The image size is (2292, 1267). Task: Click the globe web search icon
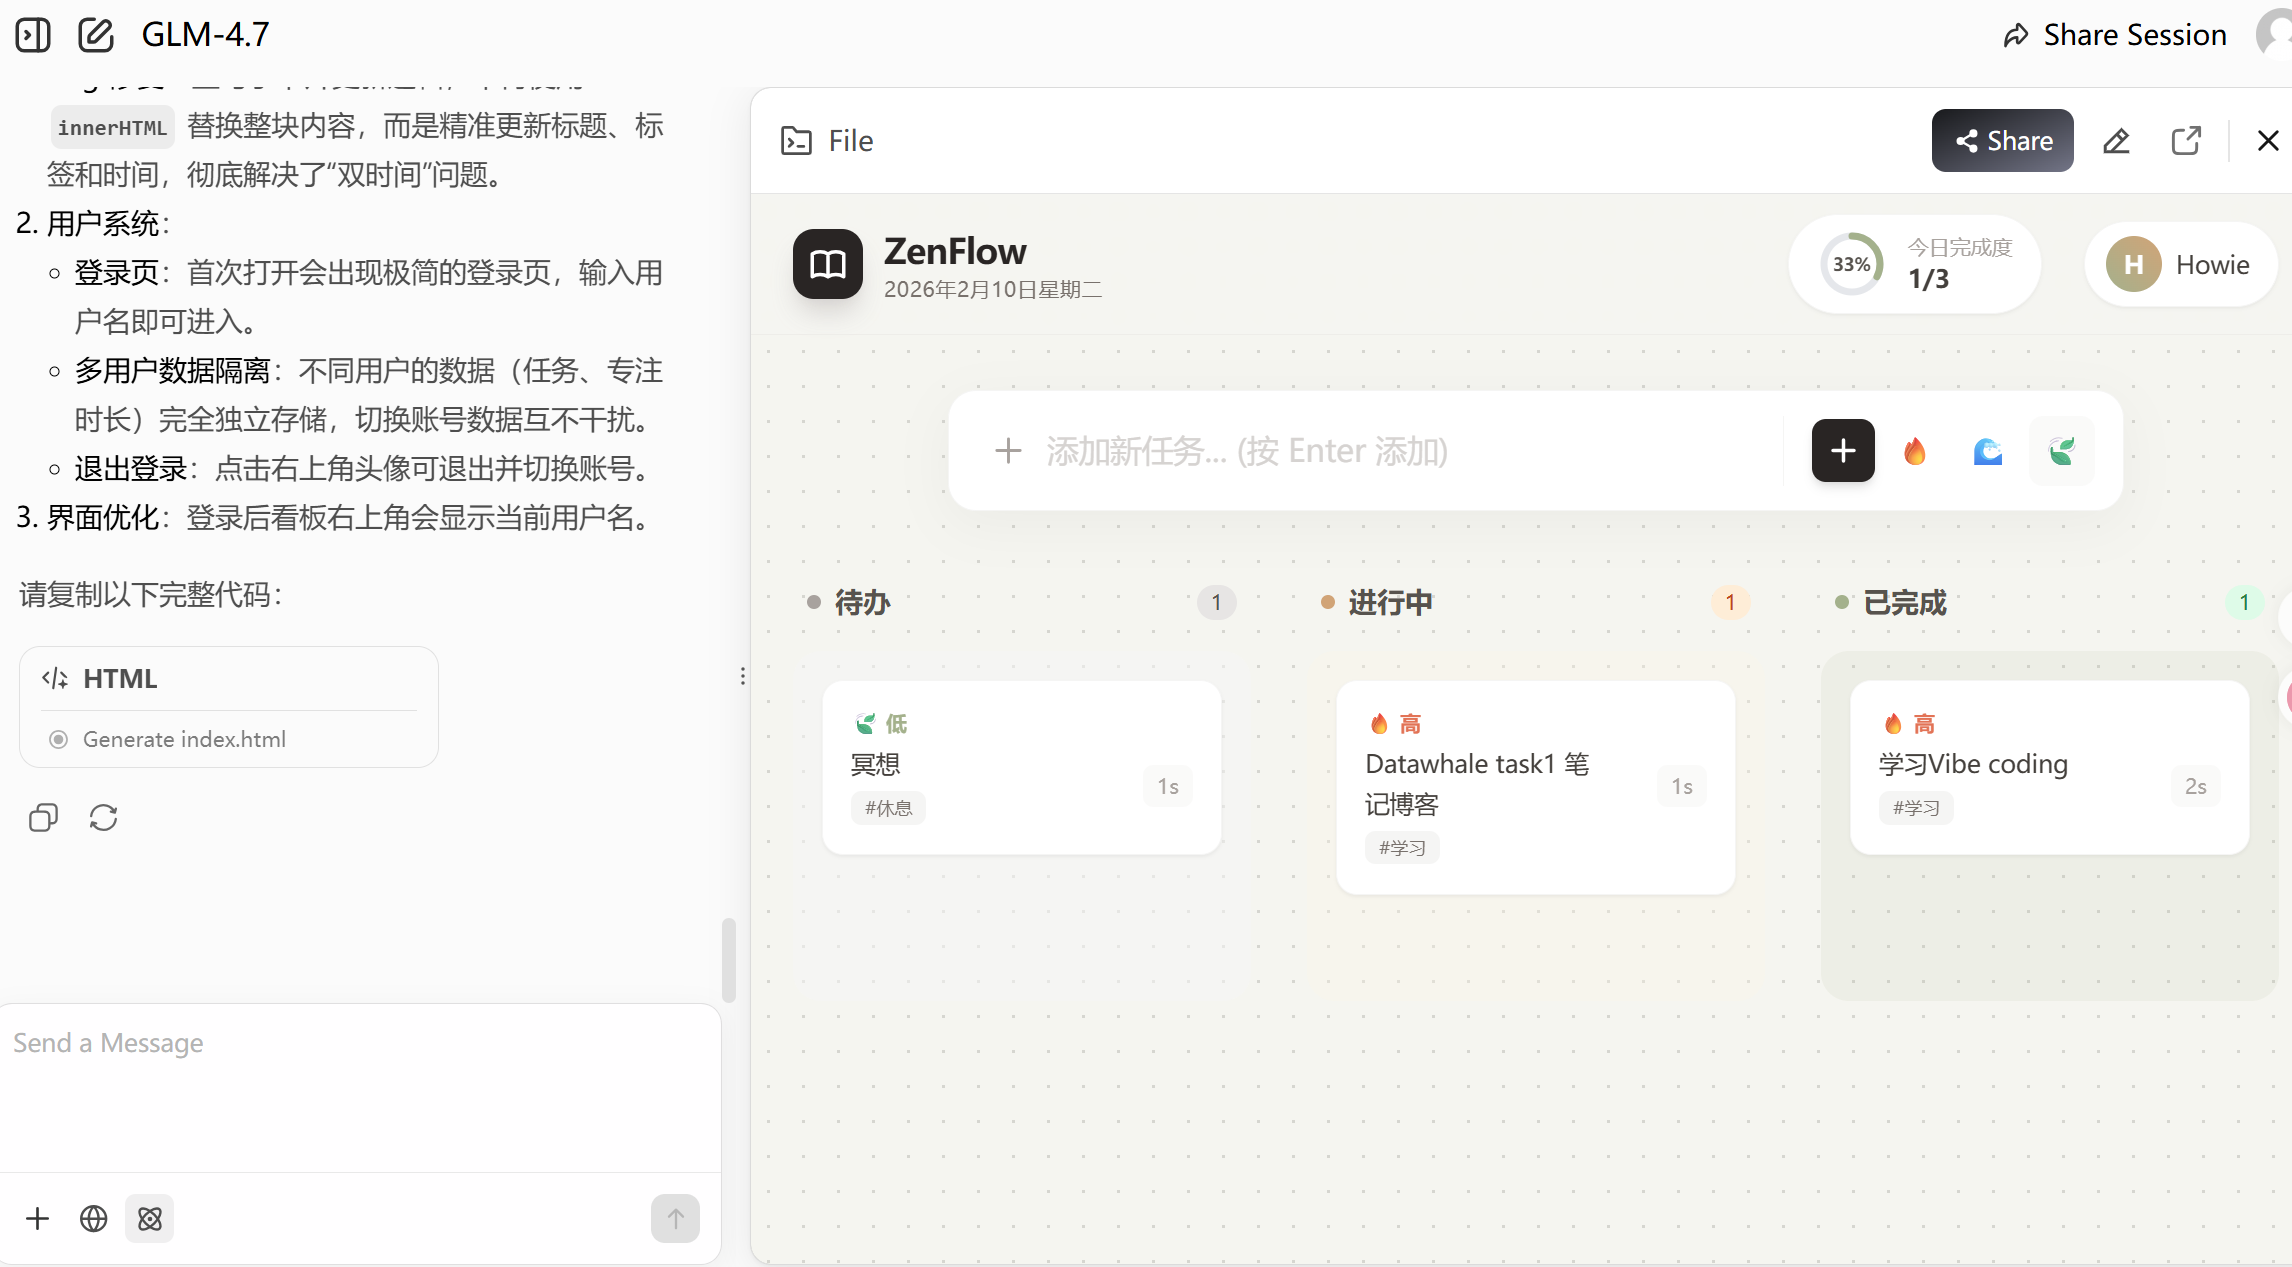[x=93, y=1218]
